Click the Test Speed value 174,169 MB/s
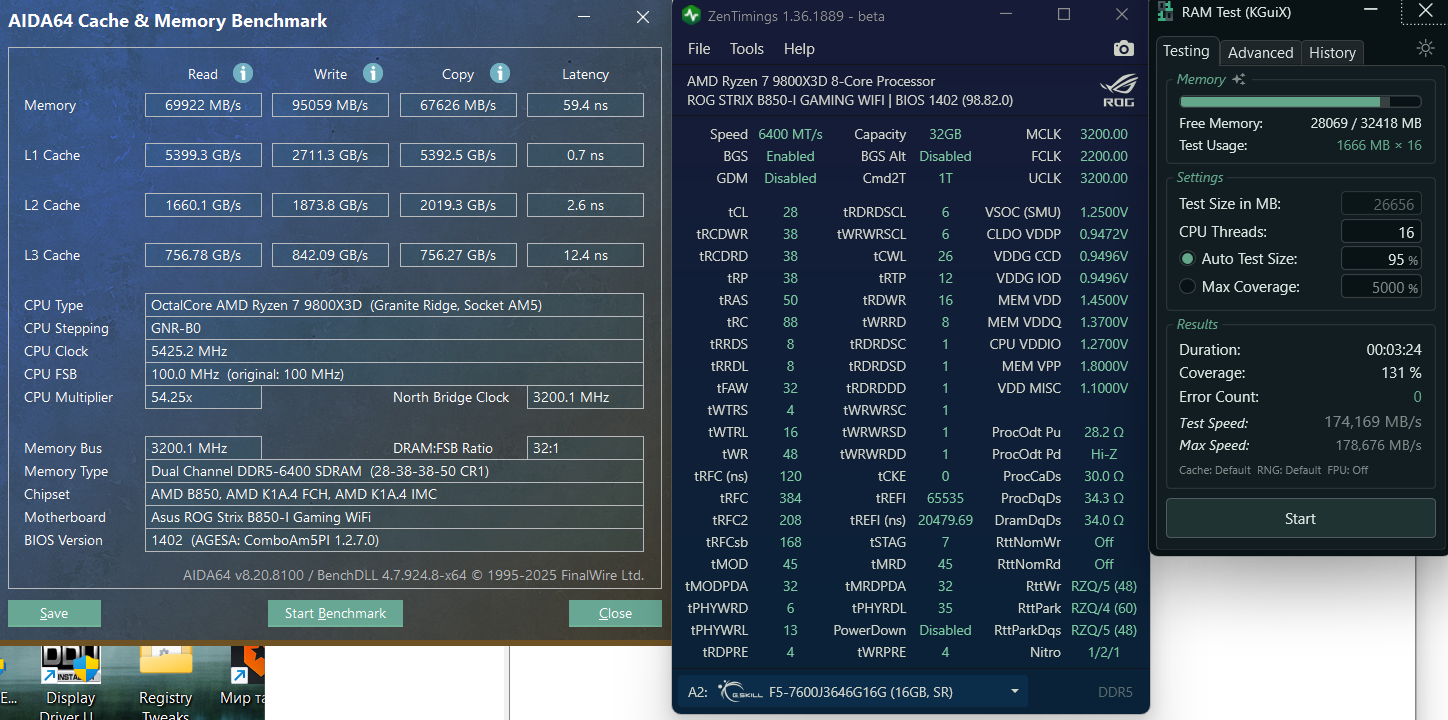This screenshot has width=1448, height=720. point(1371,422)
